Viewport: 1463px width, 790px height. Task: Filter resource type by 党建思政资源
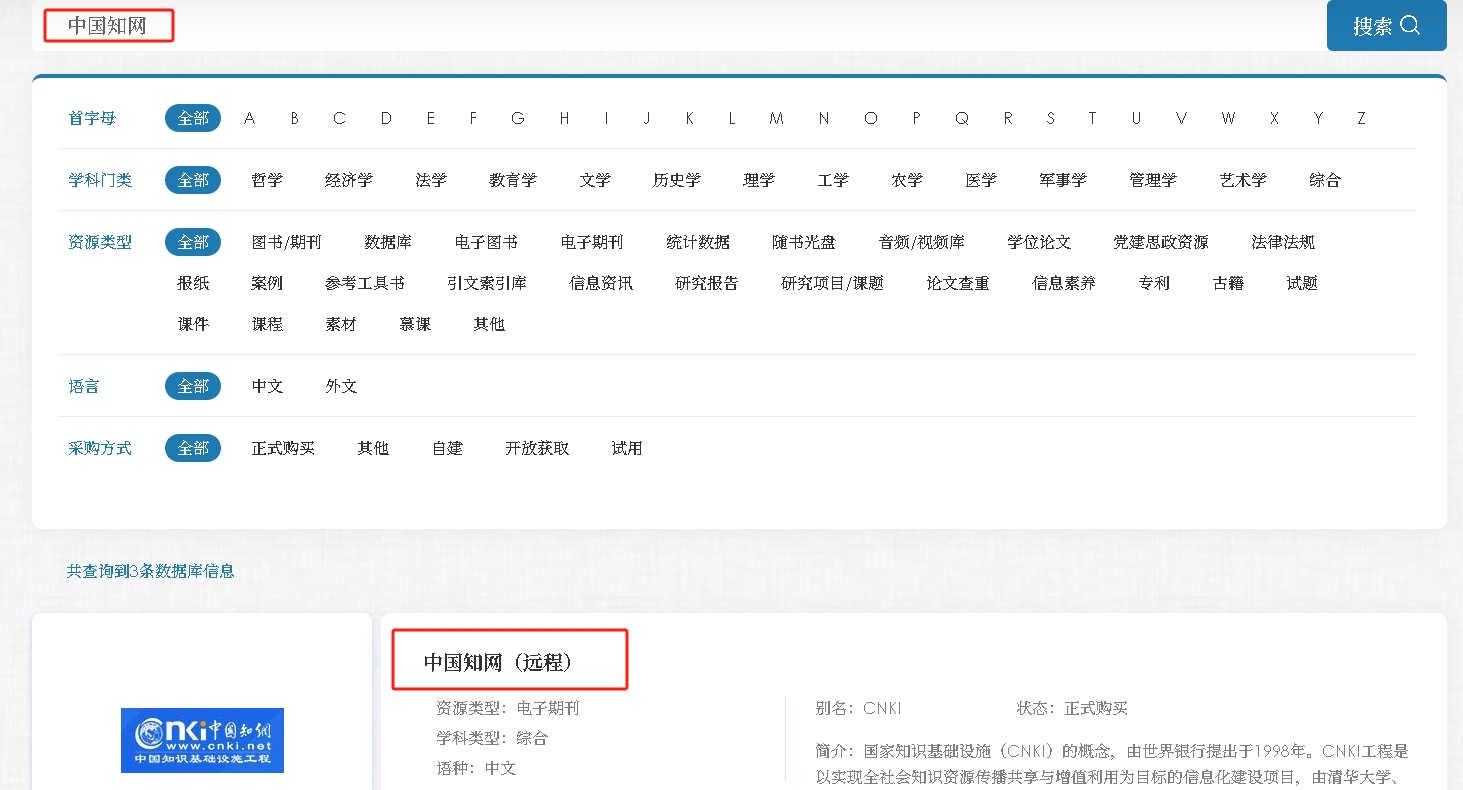point(1161,242)
